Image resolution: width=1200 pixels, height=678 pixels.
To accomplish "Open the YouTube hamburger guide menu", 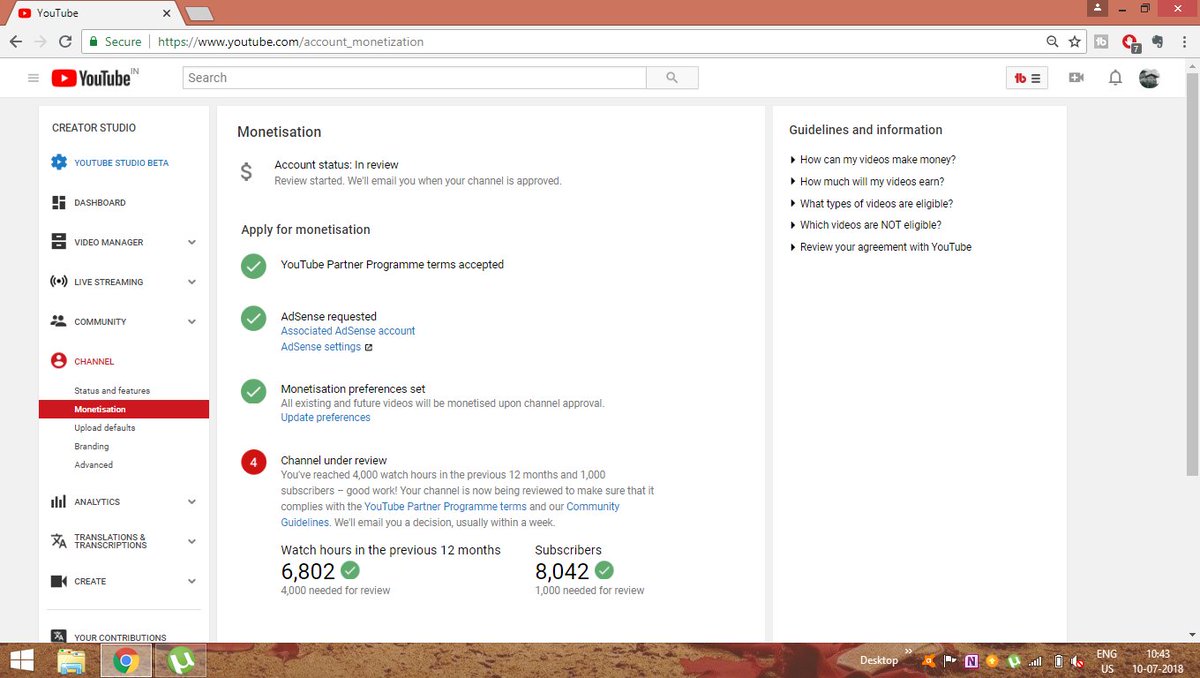I will pos(33,78).
